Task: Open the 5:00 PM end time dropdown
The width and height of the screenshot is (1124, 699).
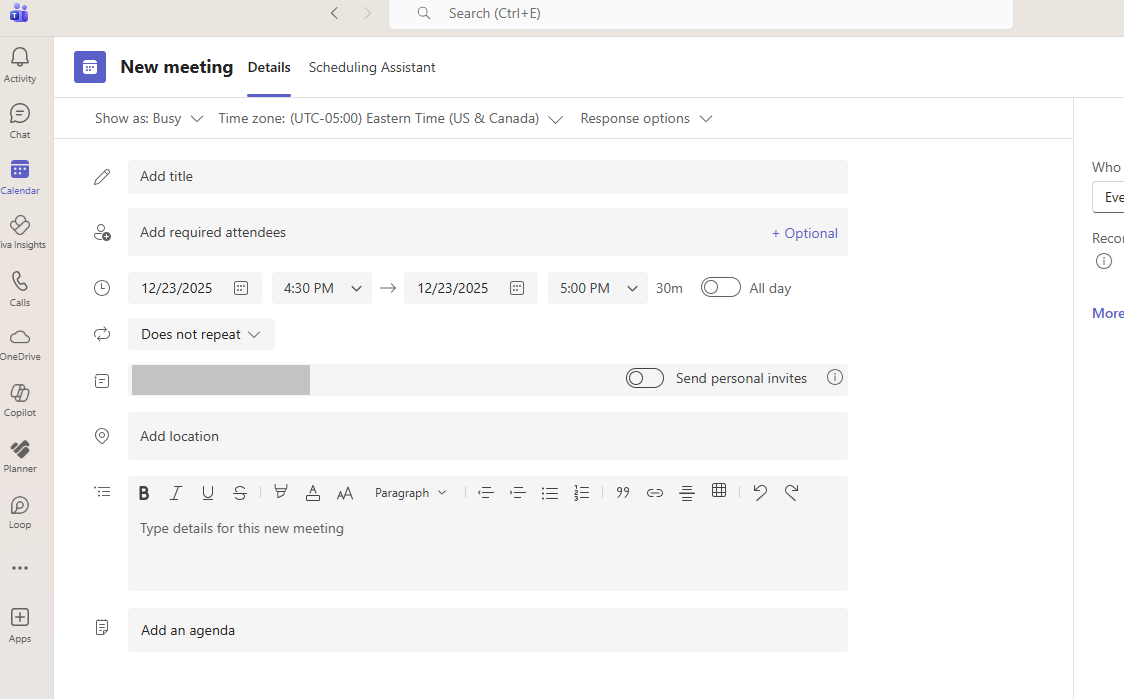Action: click(598, 288)
